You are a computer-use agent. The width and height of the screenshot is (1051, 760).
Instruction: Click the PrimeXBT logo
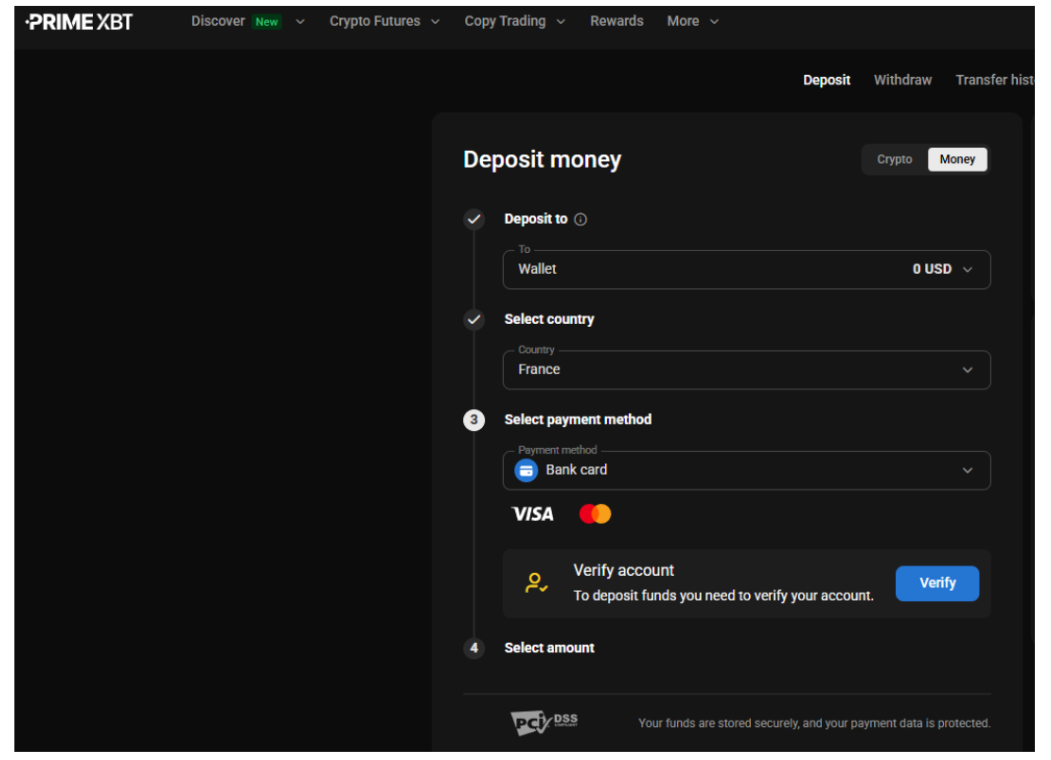pyautogui.click(x=79, y=22)
